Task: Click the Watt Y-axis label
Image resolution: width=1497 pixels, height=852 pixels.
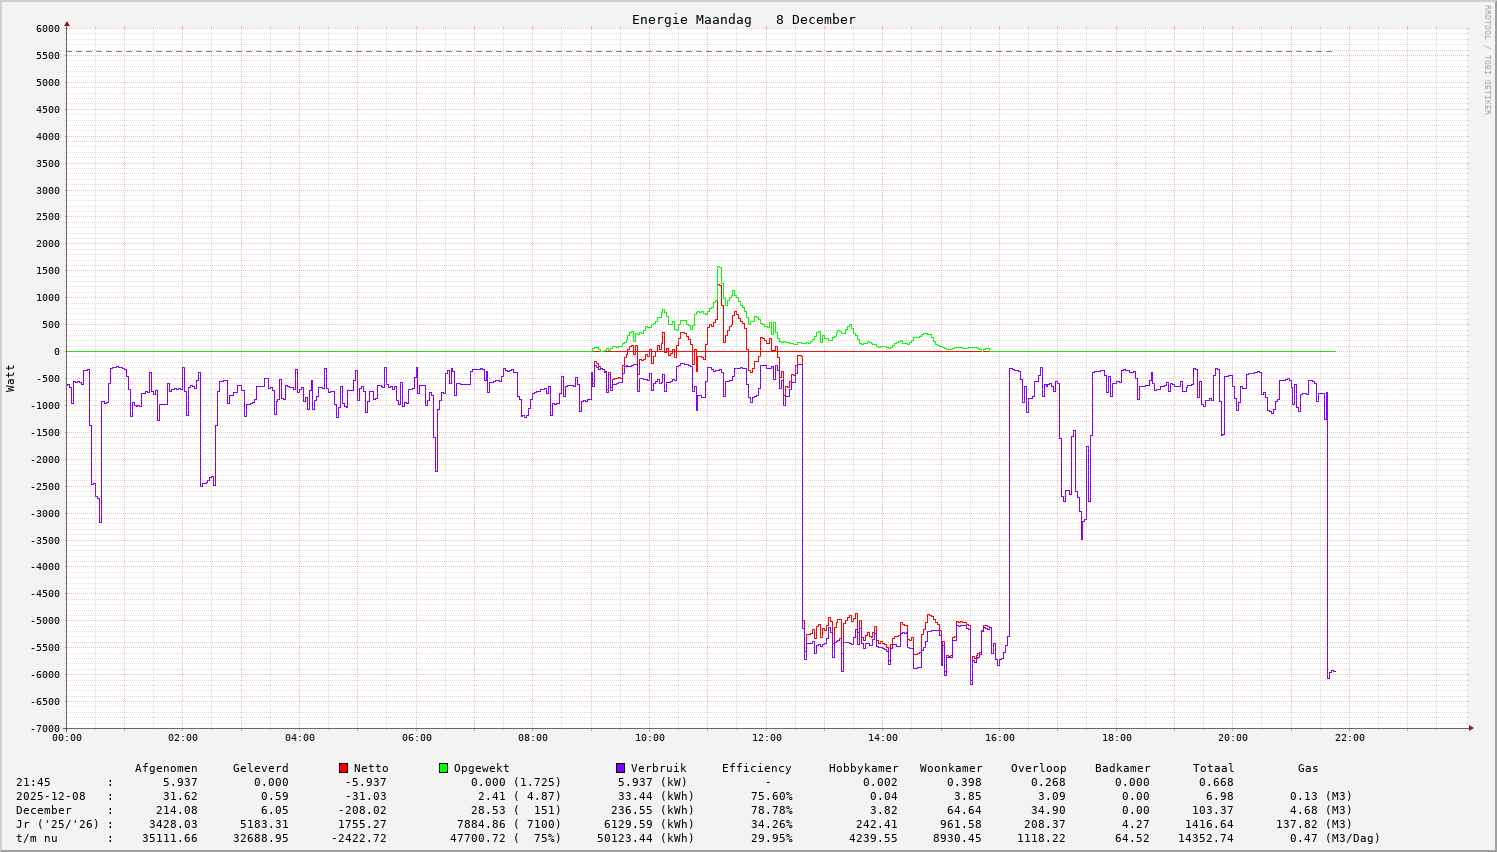Action: [11, 378]
